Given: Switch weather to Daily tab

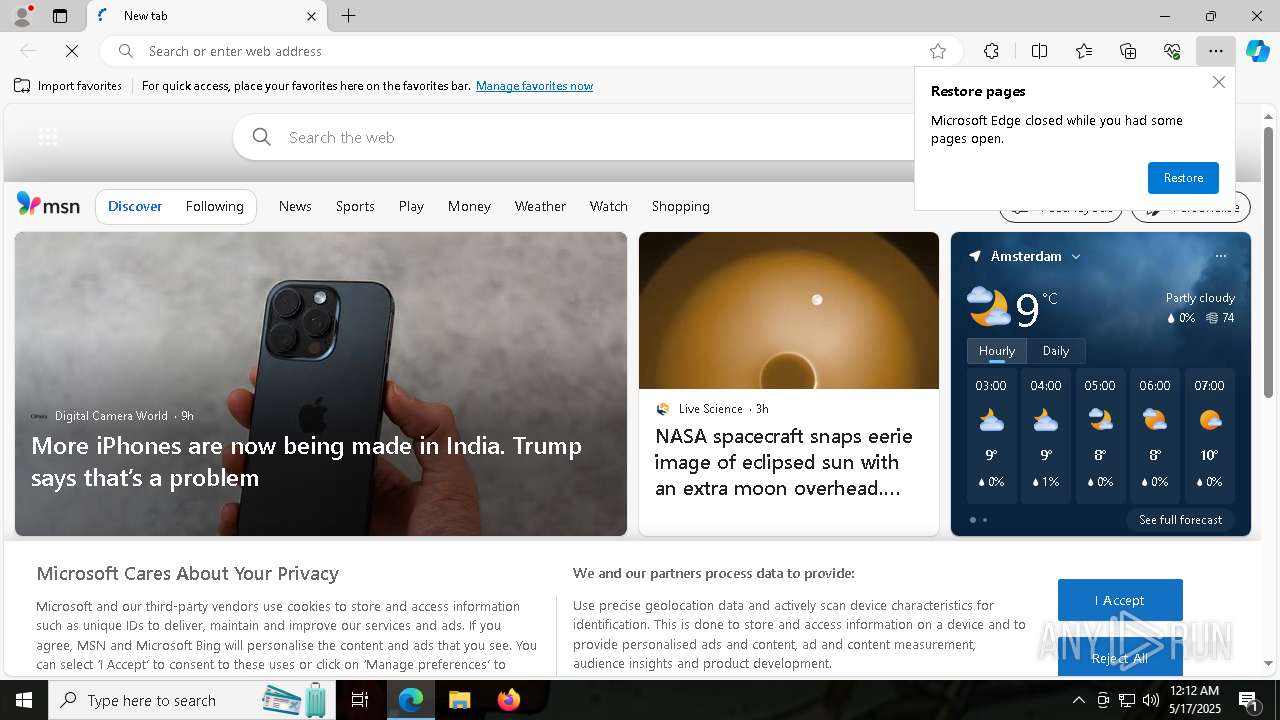Looking at the screenshot, I should point(1056,351).
